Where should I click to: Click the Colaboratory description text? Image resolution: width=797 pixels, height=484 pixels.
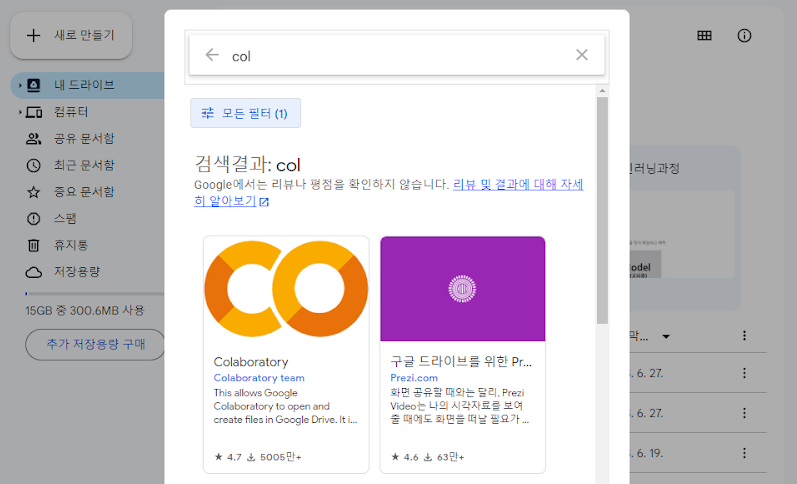pyautogui.click(x=285, y=406)
